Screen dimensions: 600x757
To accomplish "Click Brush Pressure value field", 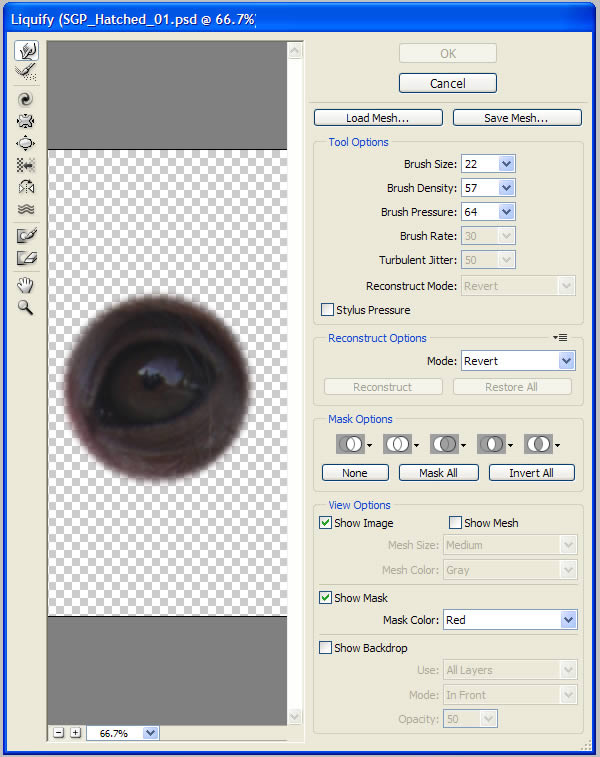I will [x=480, y=211].
